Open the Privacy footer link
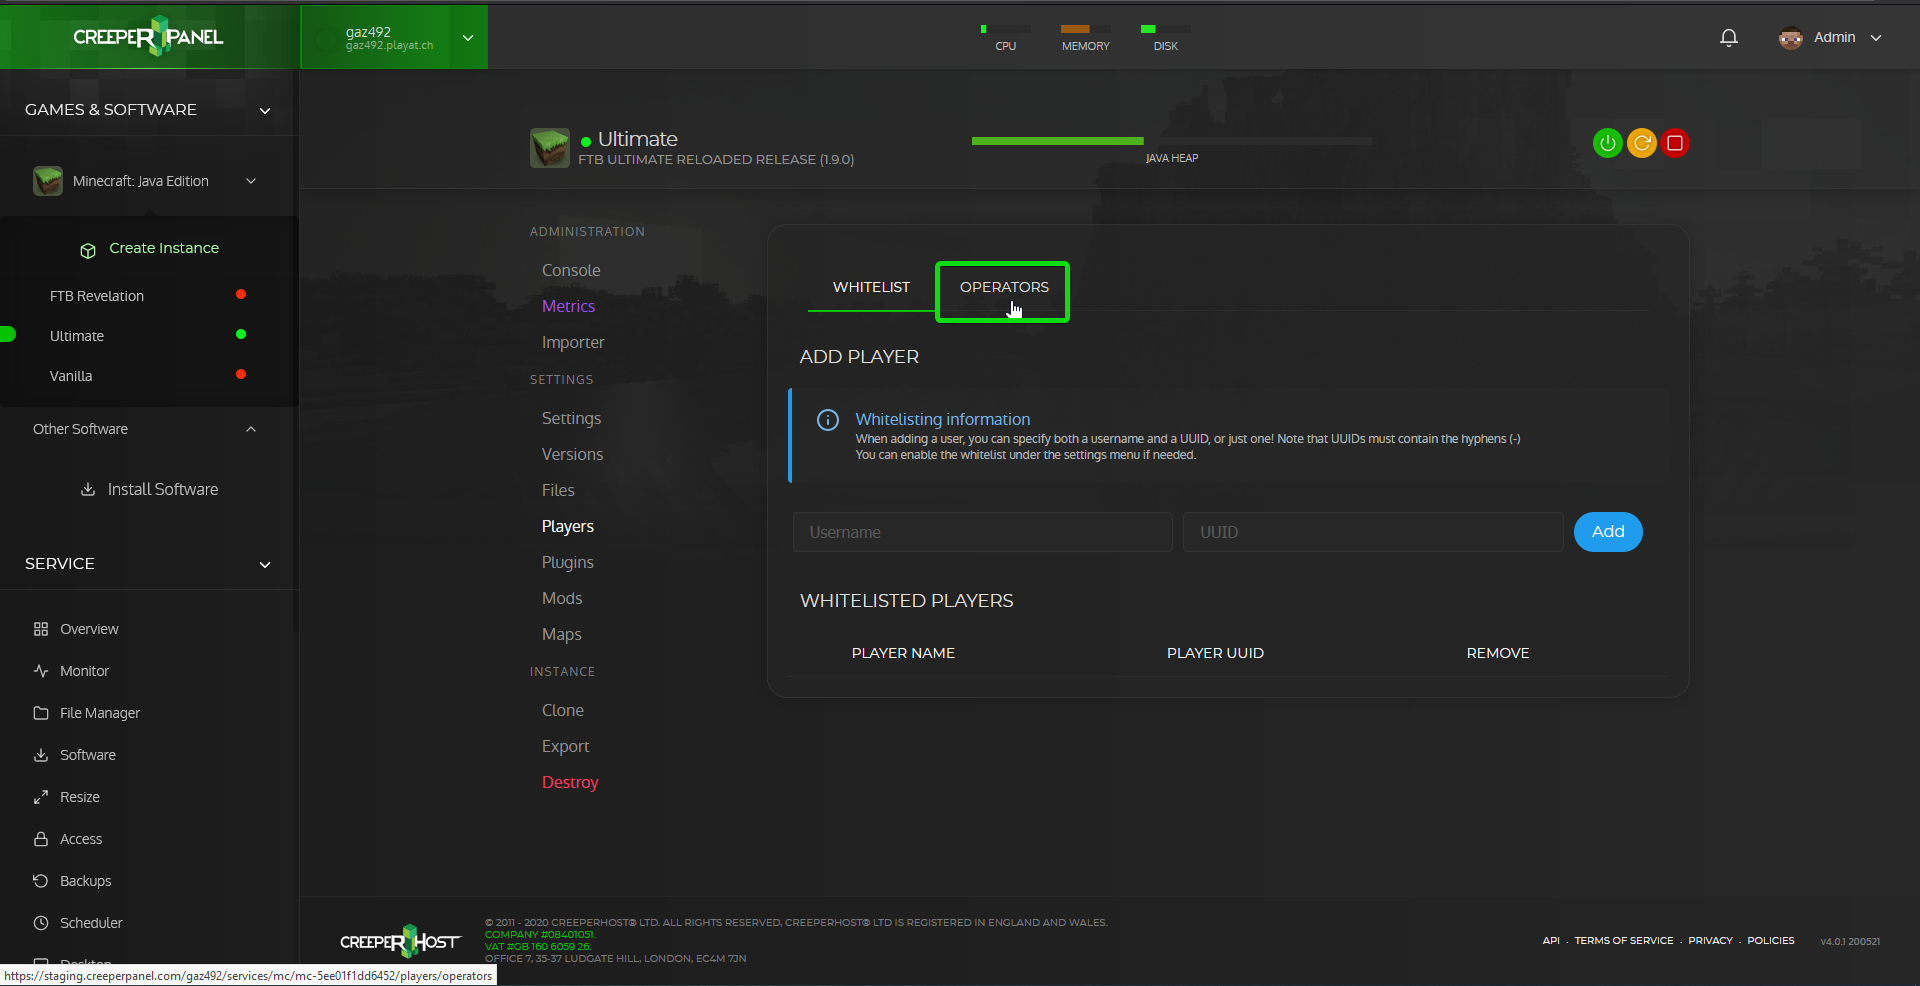Screen dimensions: 1920x986 coord(1710,941)
